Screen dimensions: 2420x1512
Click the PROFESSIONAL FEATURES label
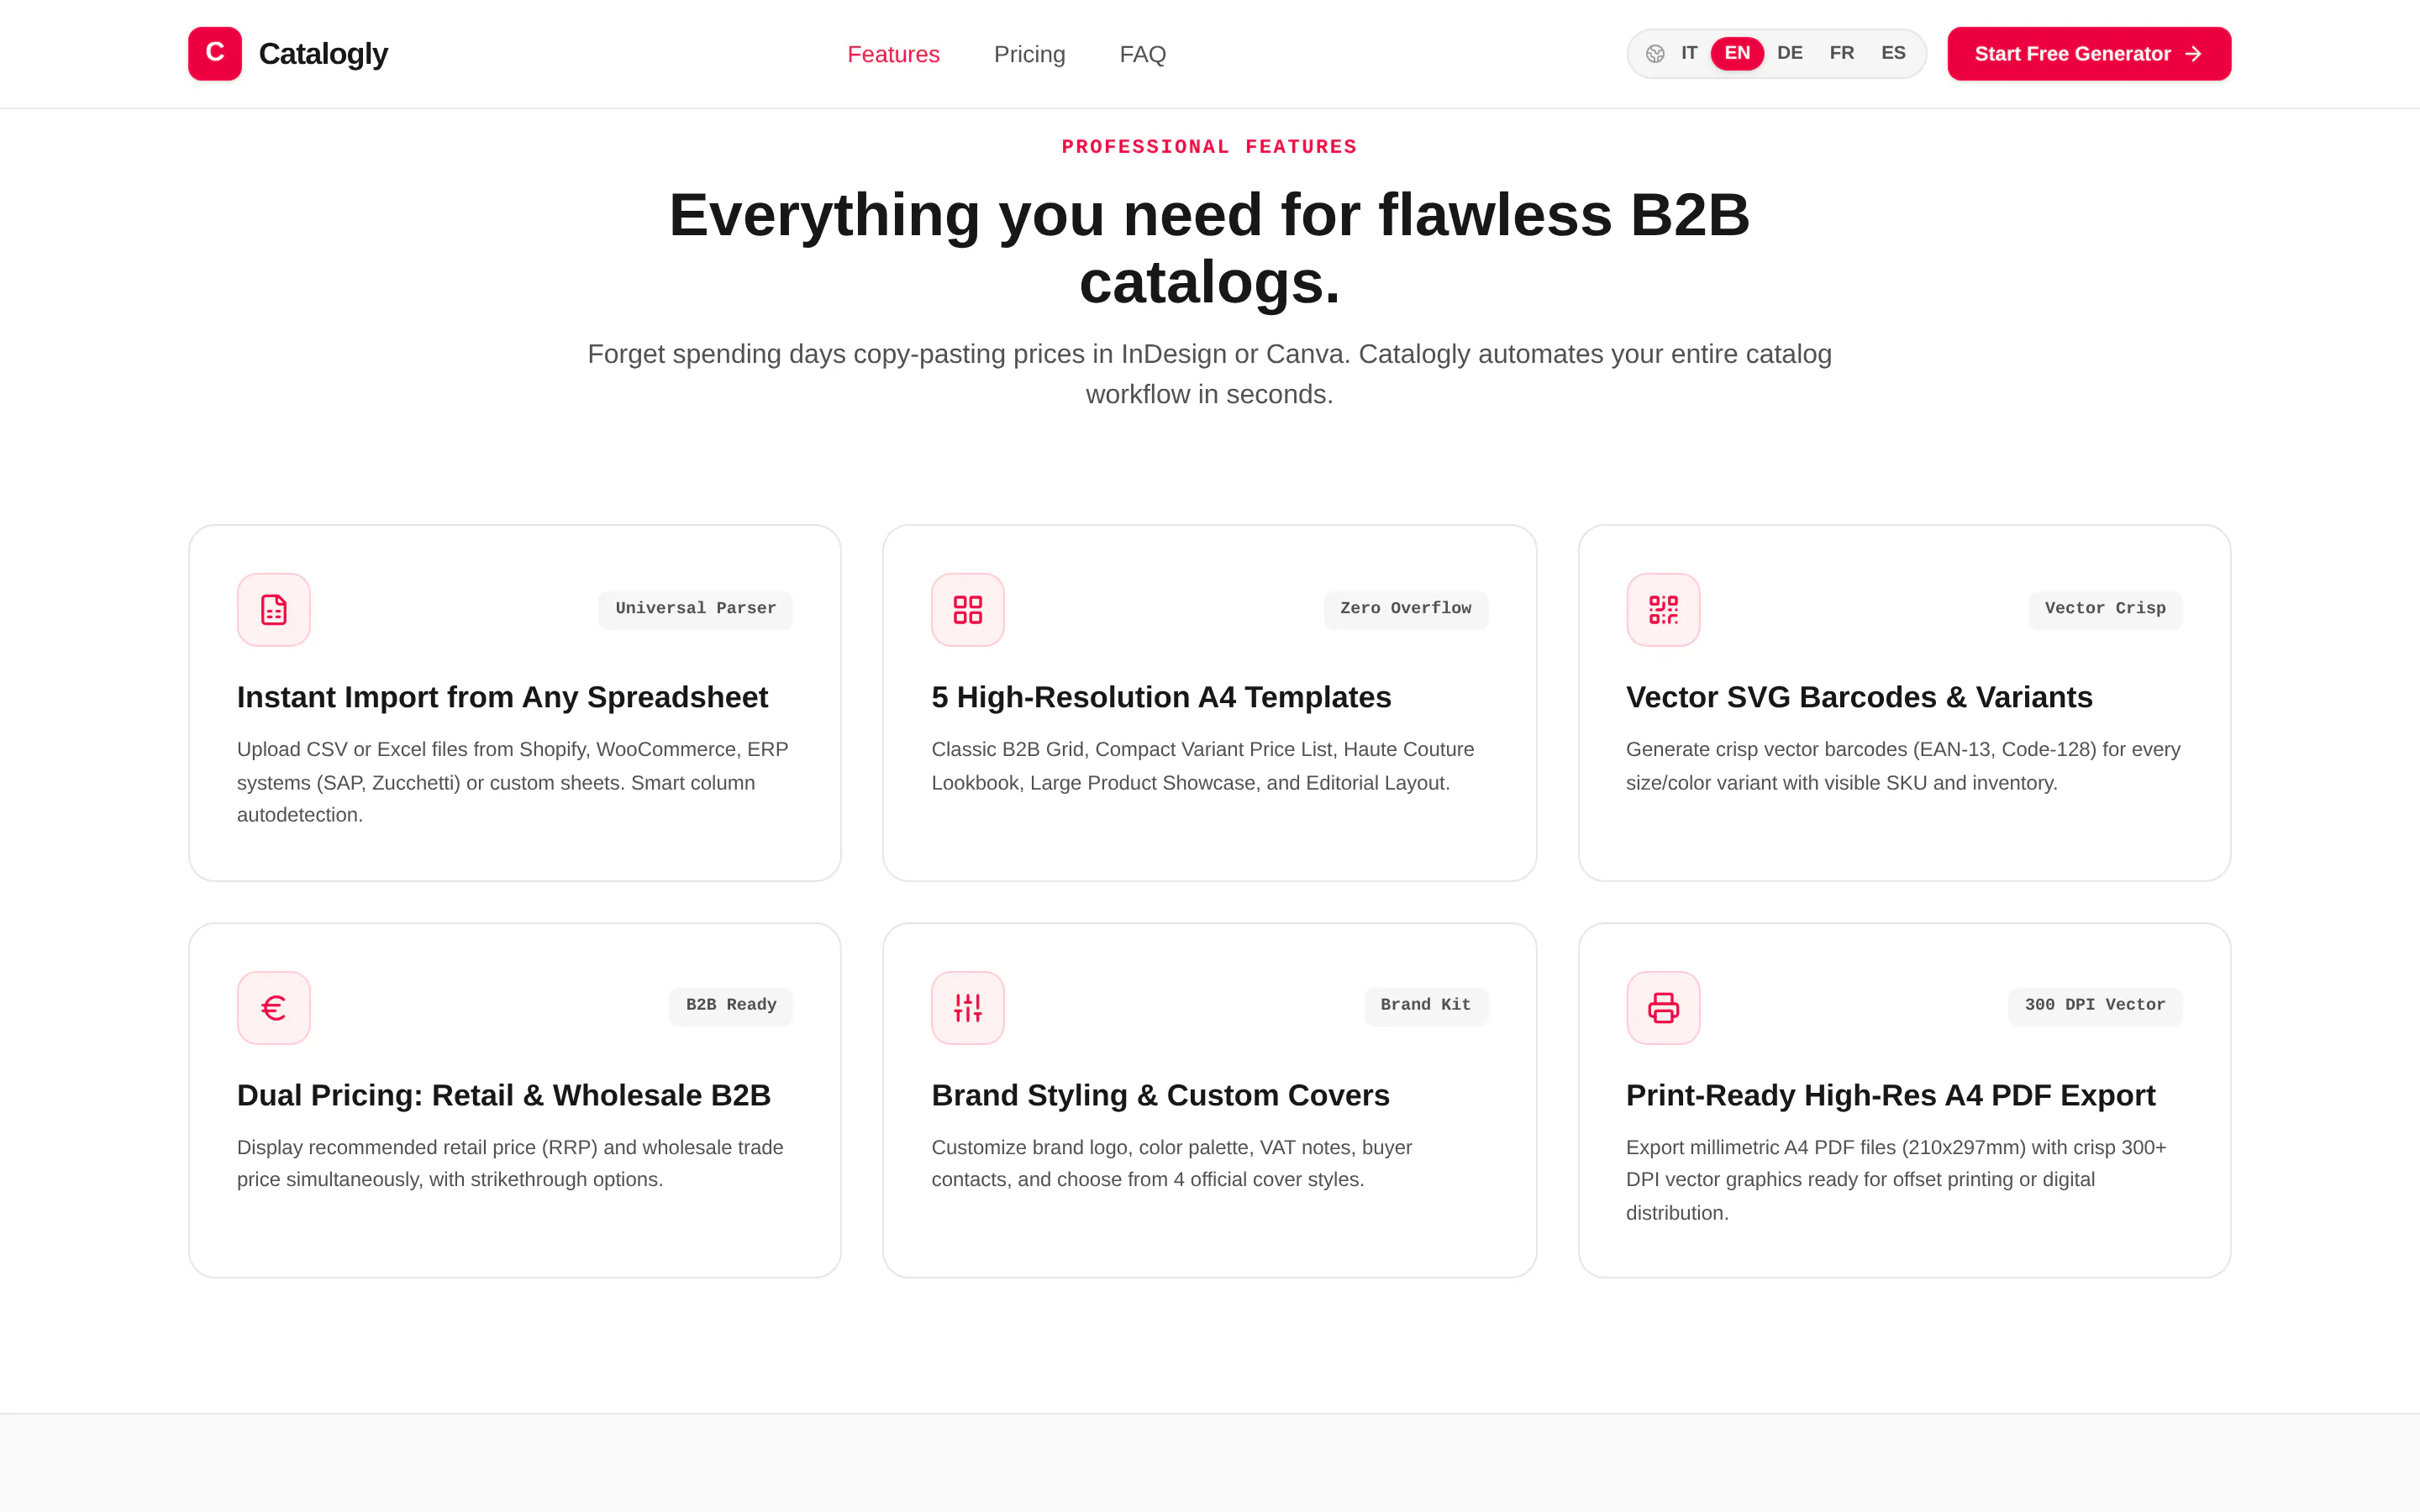[1209, 147]
